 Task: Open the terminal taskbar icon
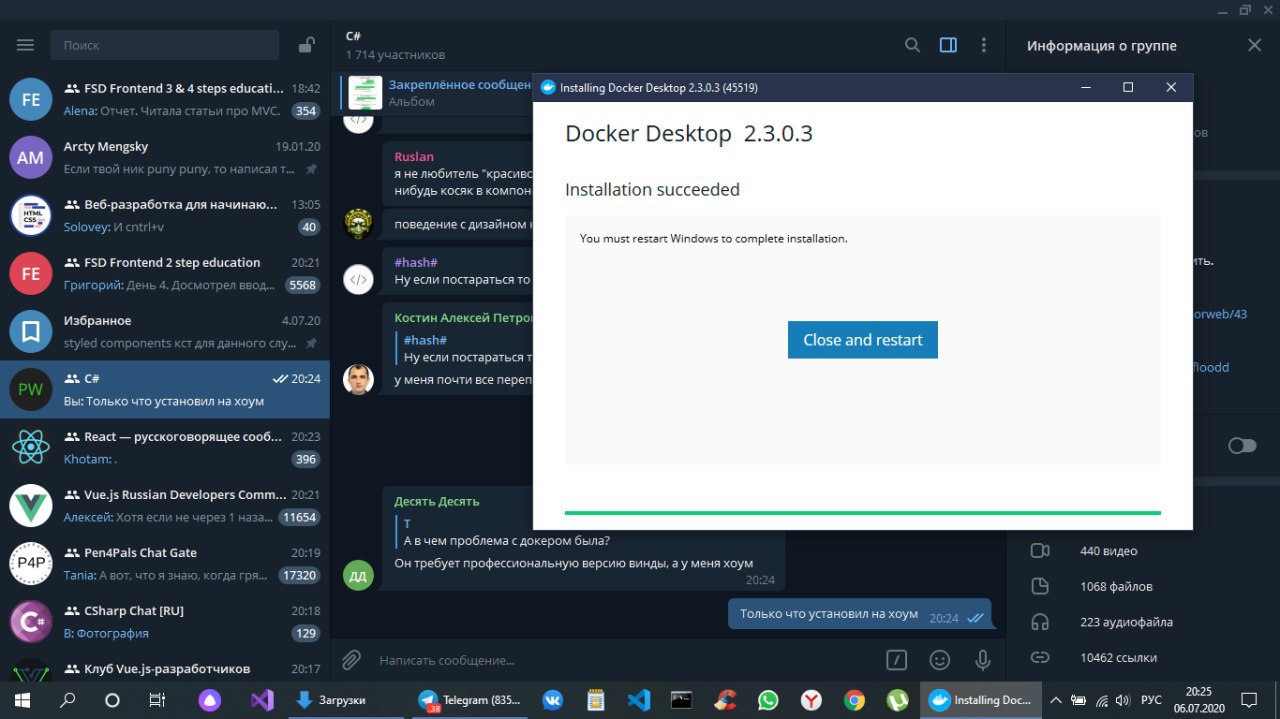(682, 700)
